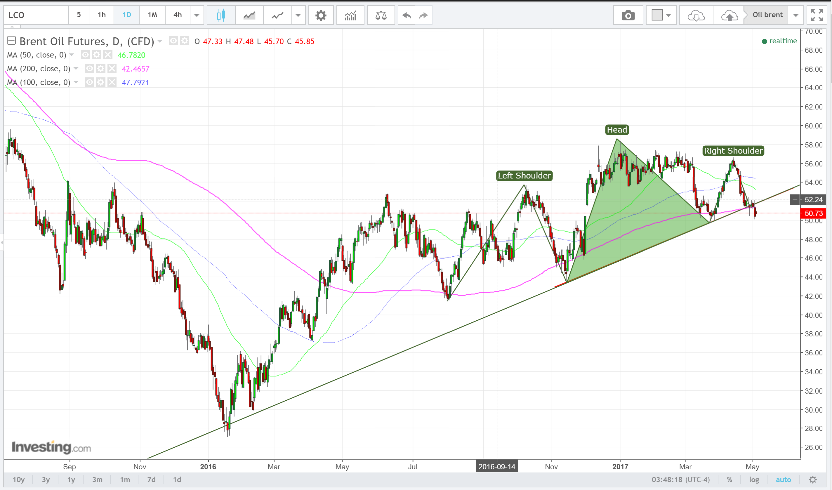Toggle the fullscreen expand icon
This screenshot has height=490, width=832.
[817, 15]
